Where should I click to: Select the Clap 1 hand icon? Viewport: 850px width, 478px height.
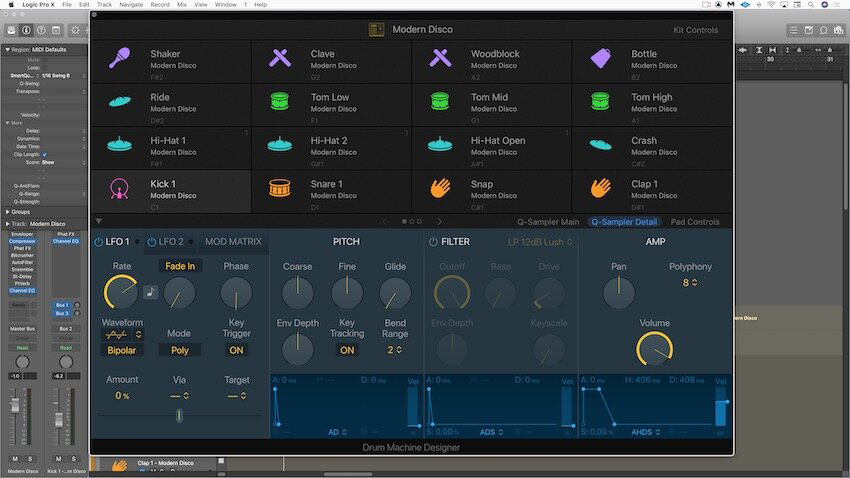(x=601, y=188)
